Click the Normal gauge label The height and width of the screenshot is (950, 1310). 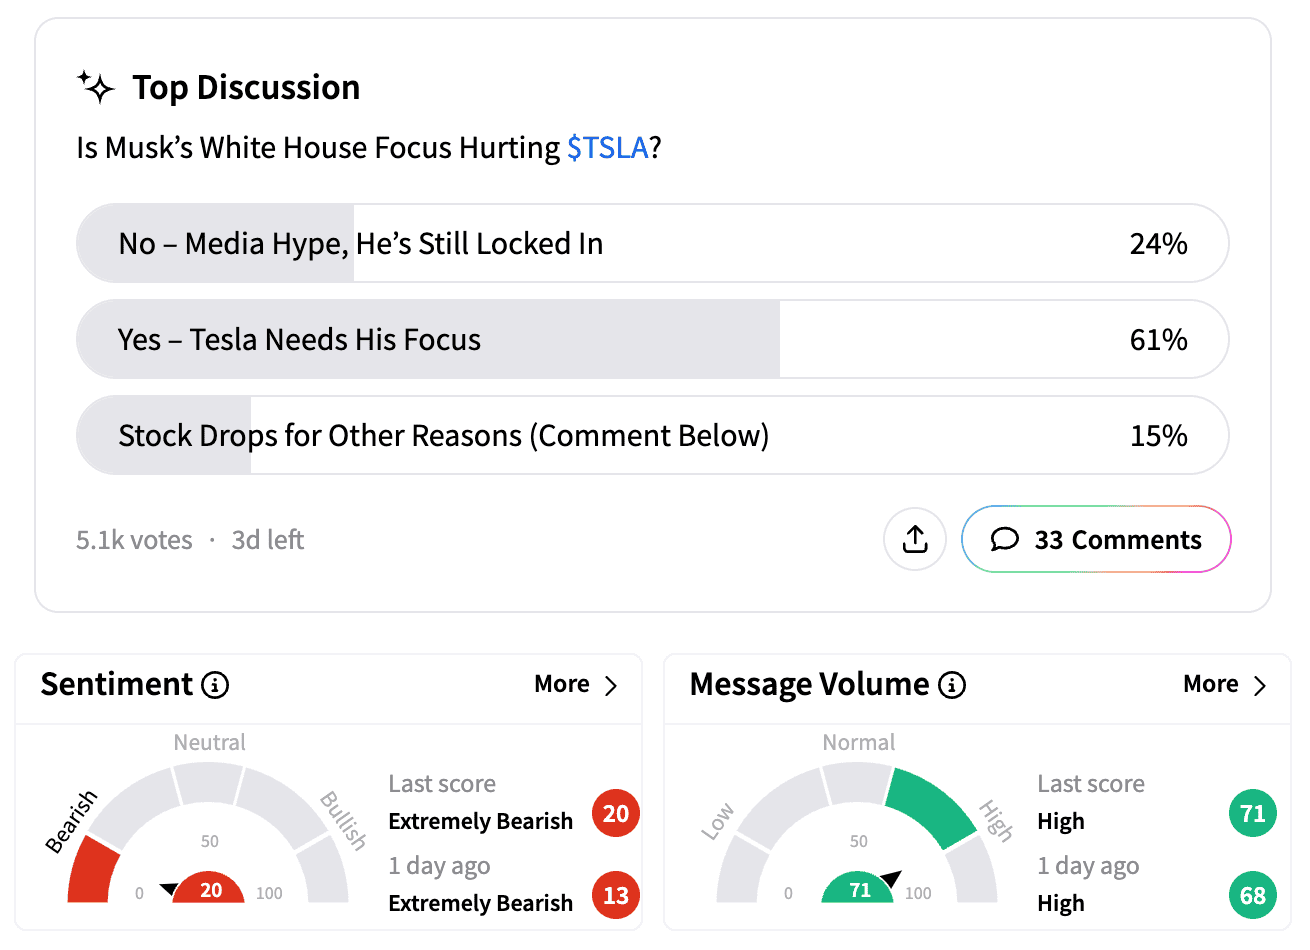(858, 742)
